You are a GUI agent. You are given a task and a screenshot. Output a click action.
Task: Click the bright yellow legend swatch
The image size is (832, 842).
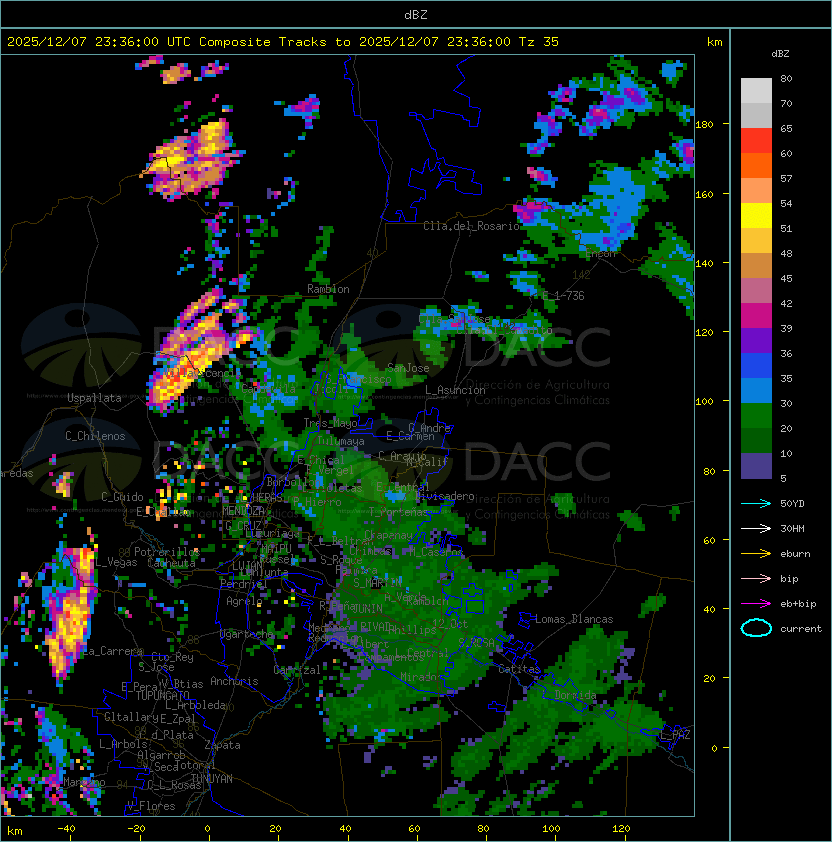click(x=756, y=216)
